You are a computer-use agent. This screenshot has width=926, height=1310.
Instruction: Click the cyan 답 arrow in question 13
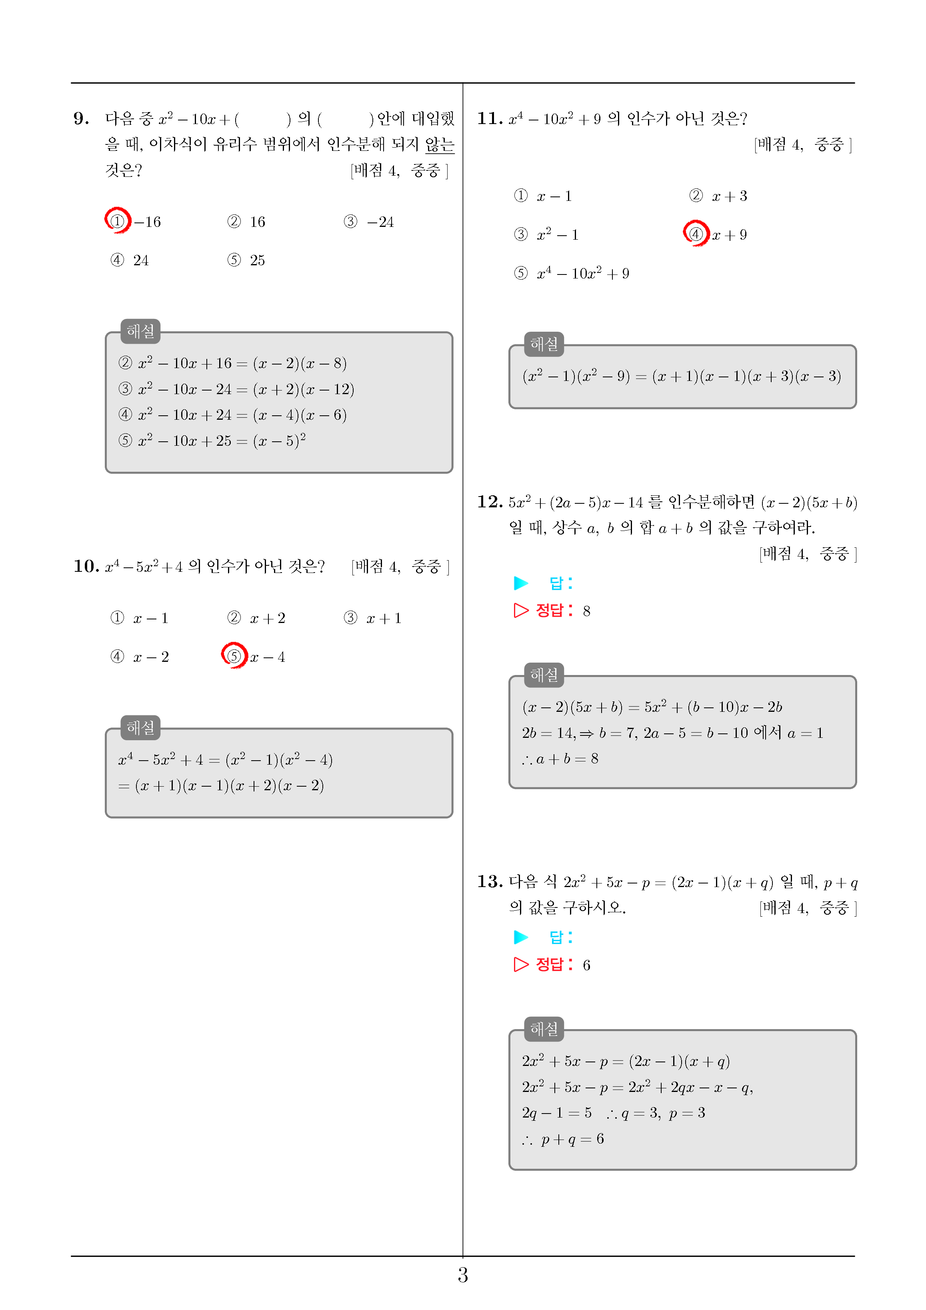click(521, 937)
